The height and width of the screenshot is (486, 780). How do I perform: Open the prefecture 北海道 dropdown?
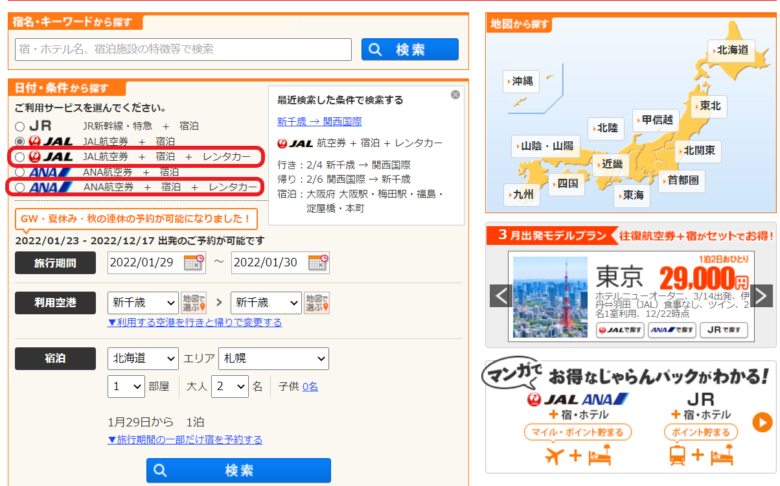click(x=142, y=358)
